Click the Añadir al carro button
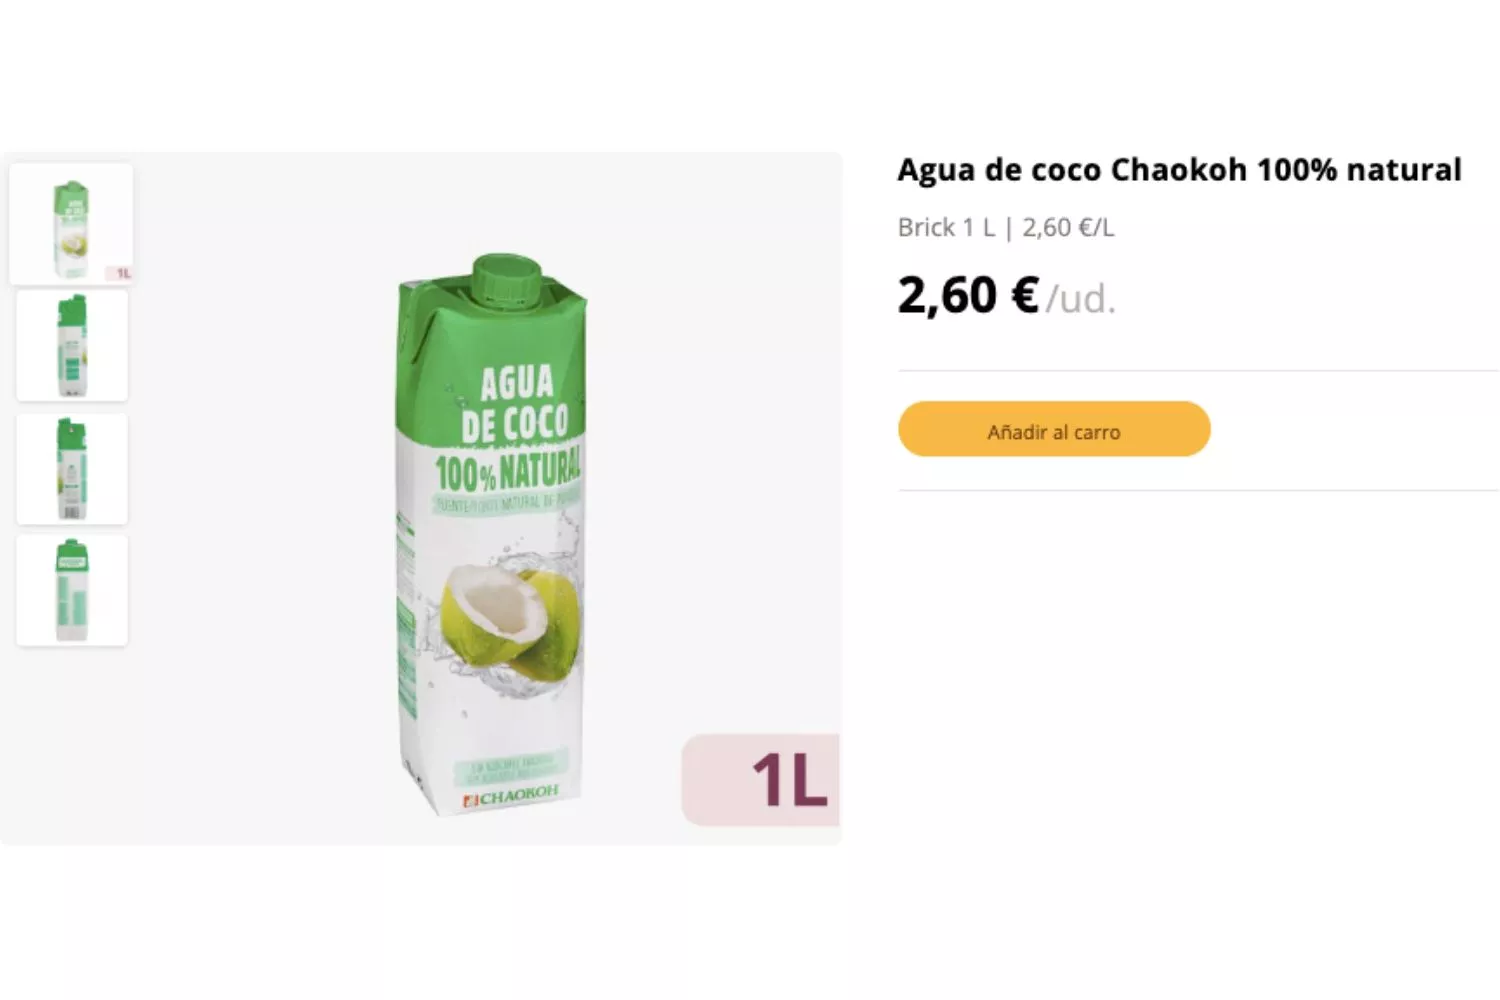Screen dimensions: 1500x1000 [x=1054, y=430]
